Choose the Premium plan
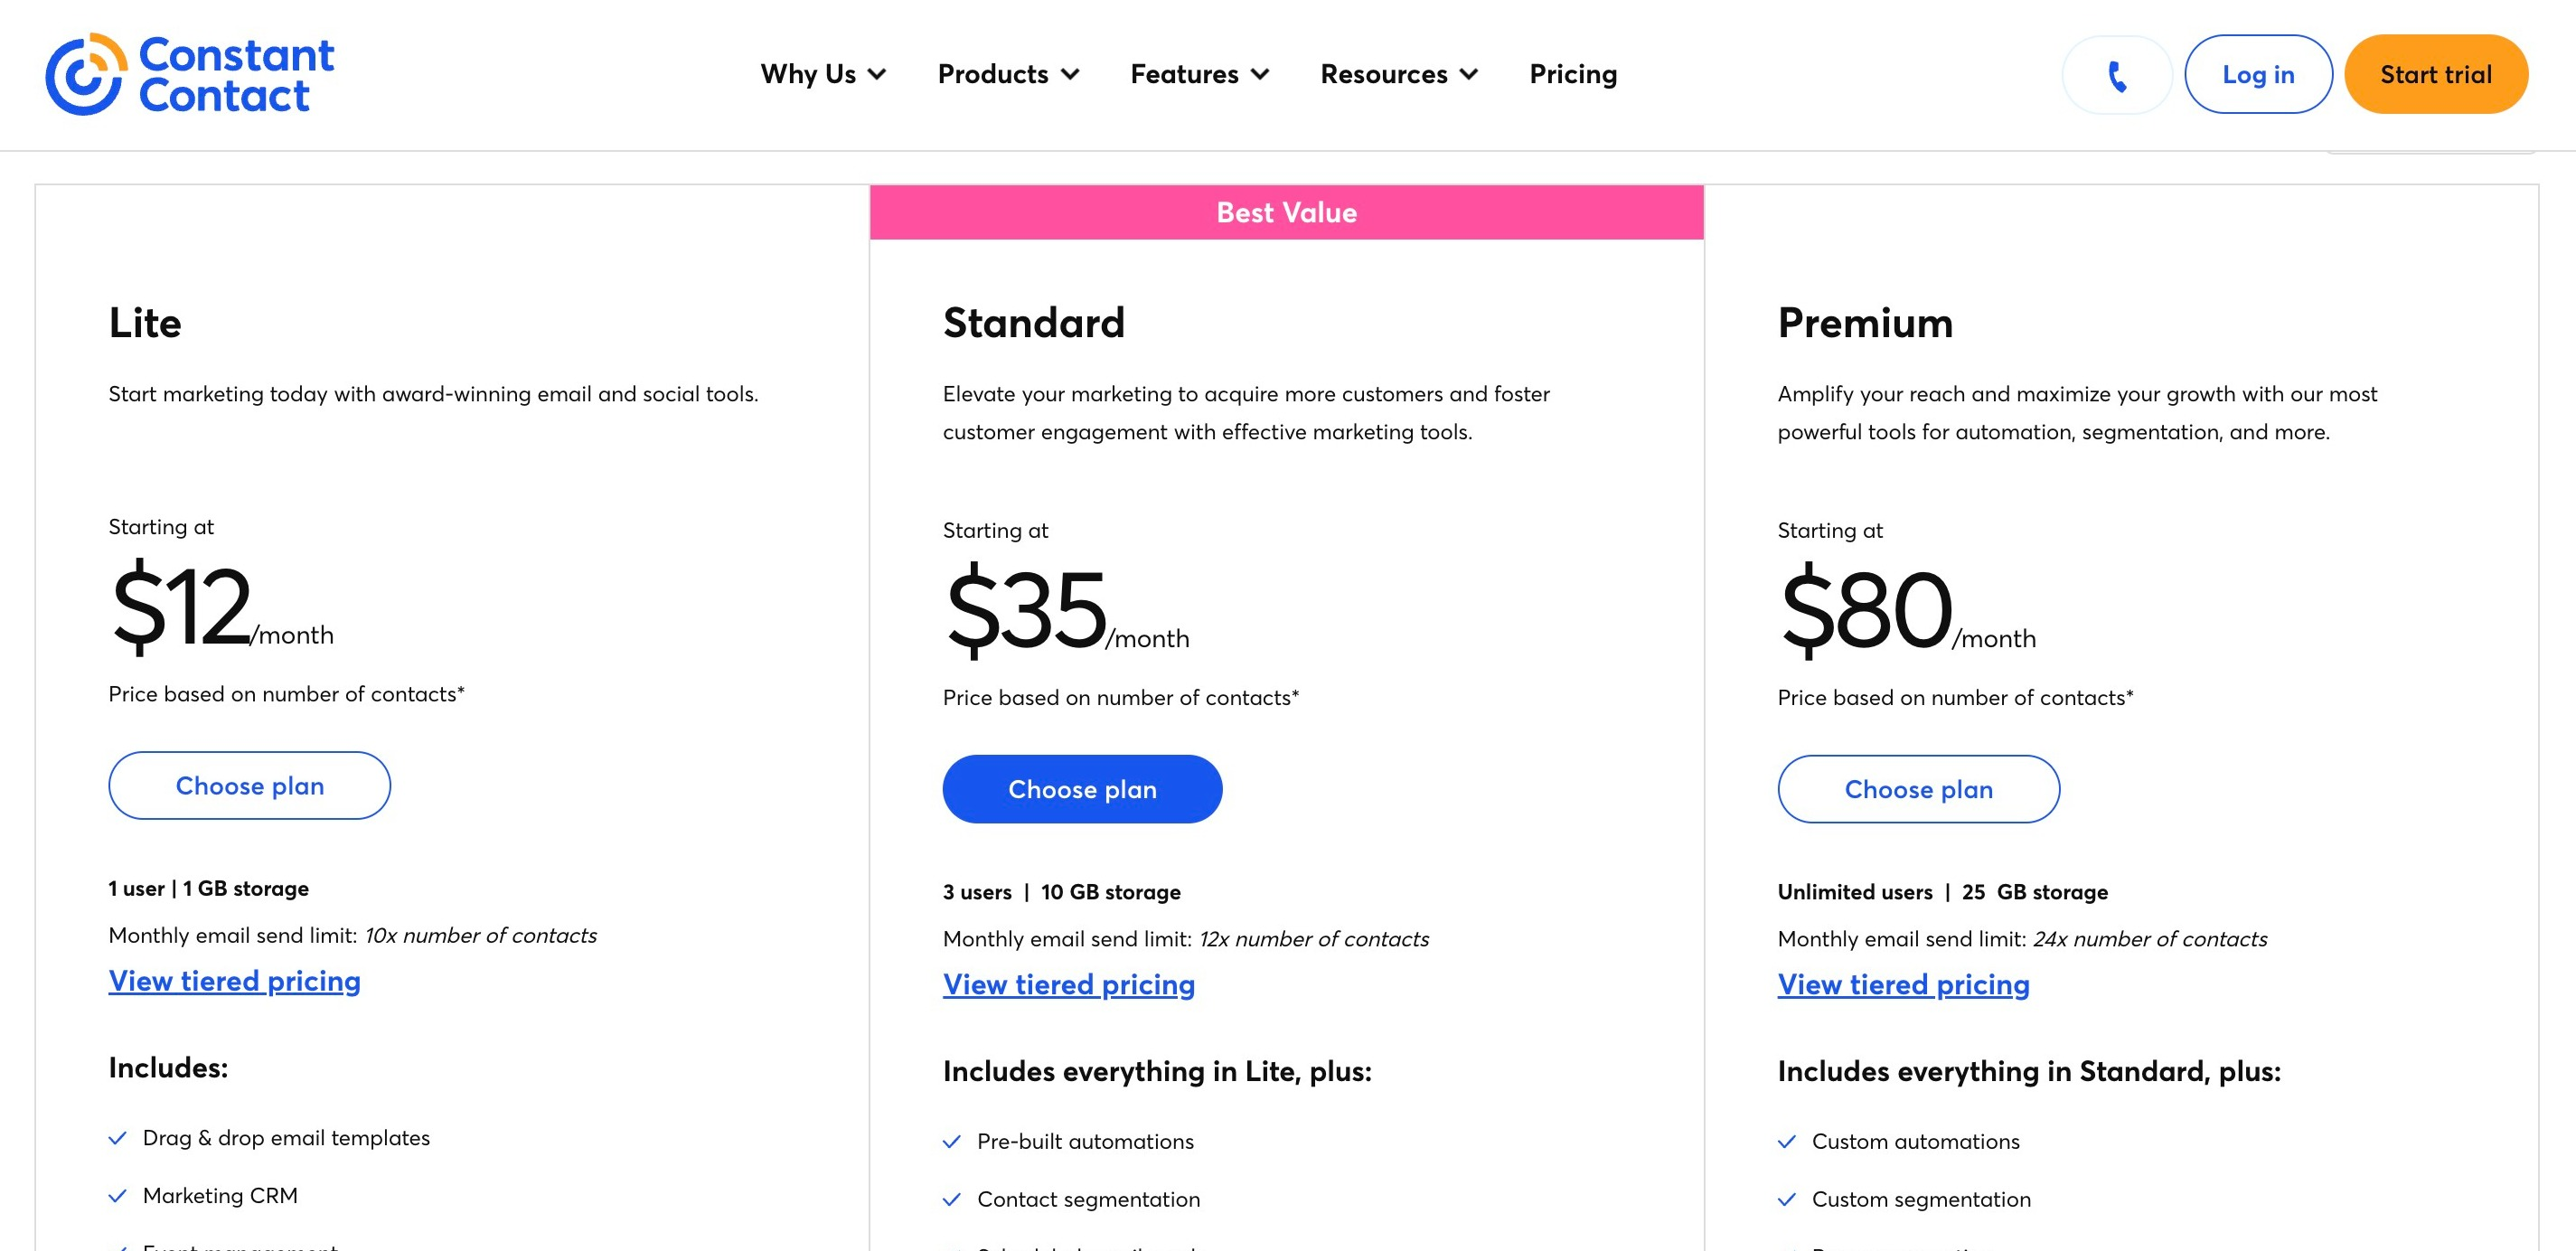Screen dimensions: 2576x1251 pyautogui.click(x=1918, y=790)
